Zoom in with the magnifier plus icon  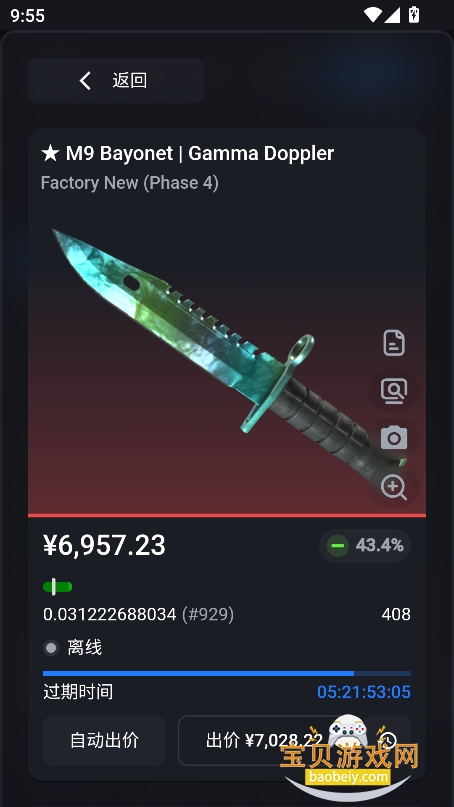[394, 486]
